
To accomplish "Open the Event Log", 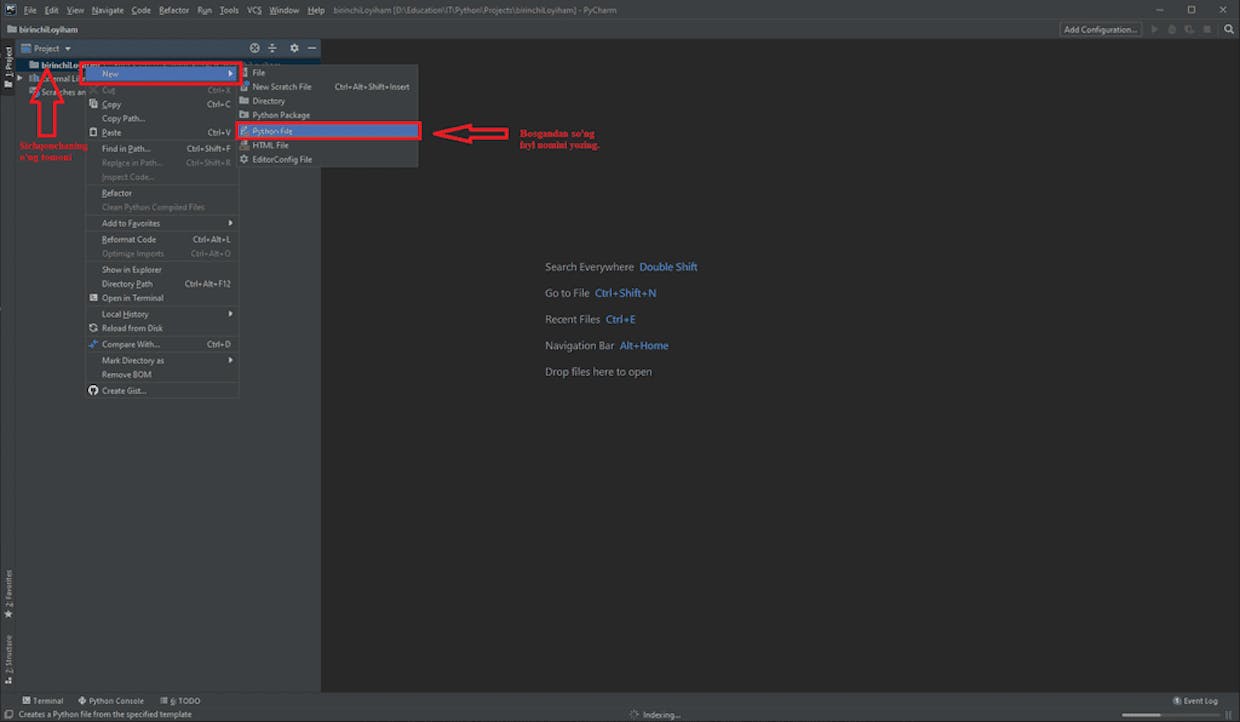I will coord(1195,701).
